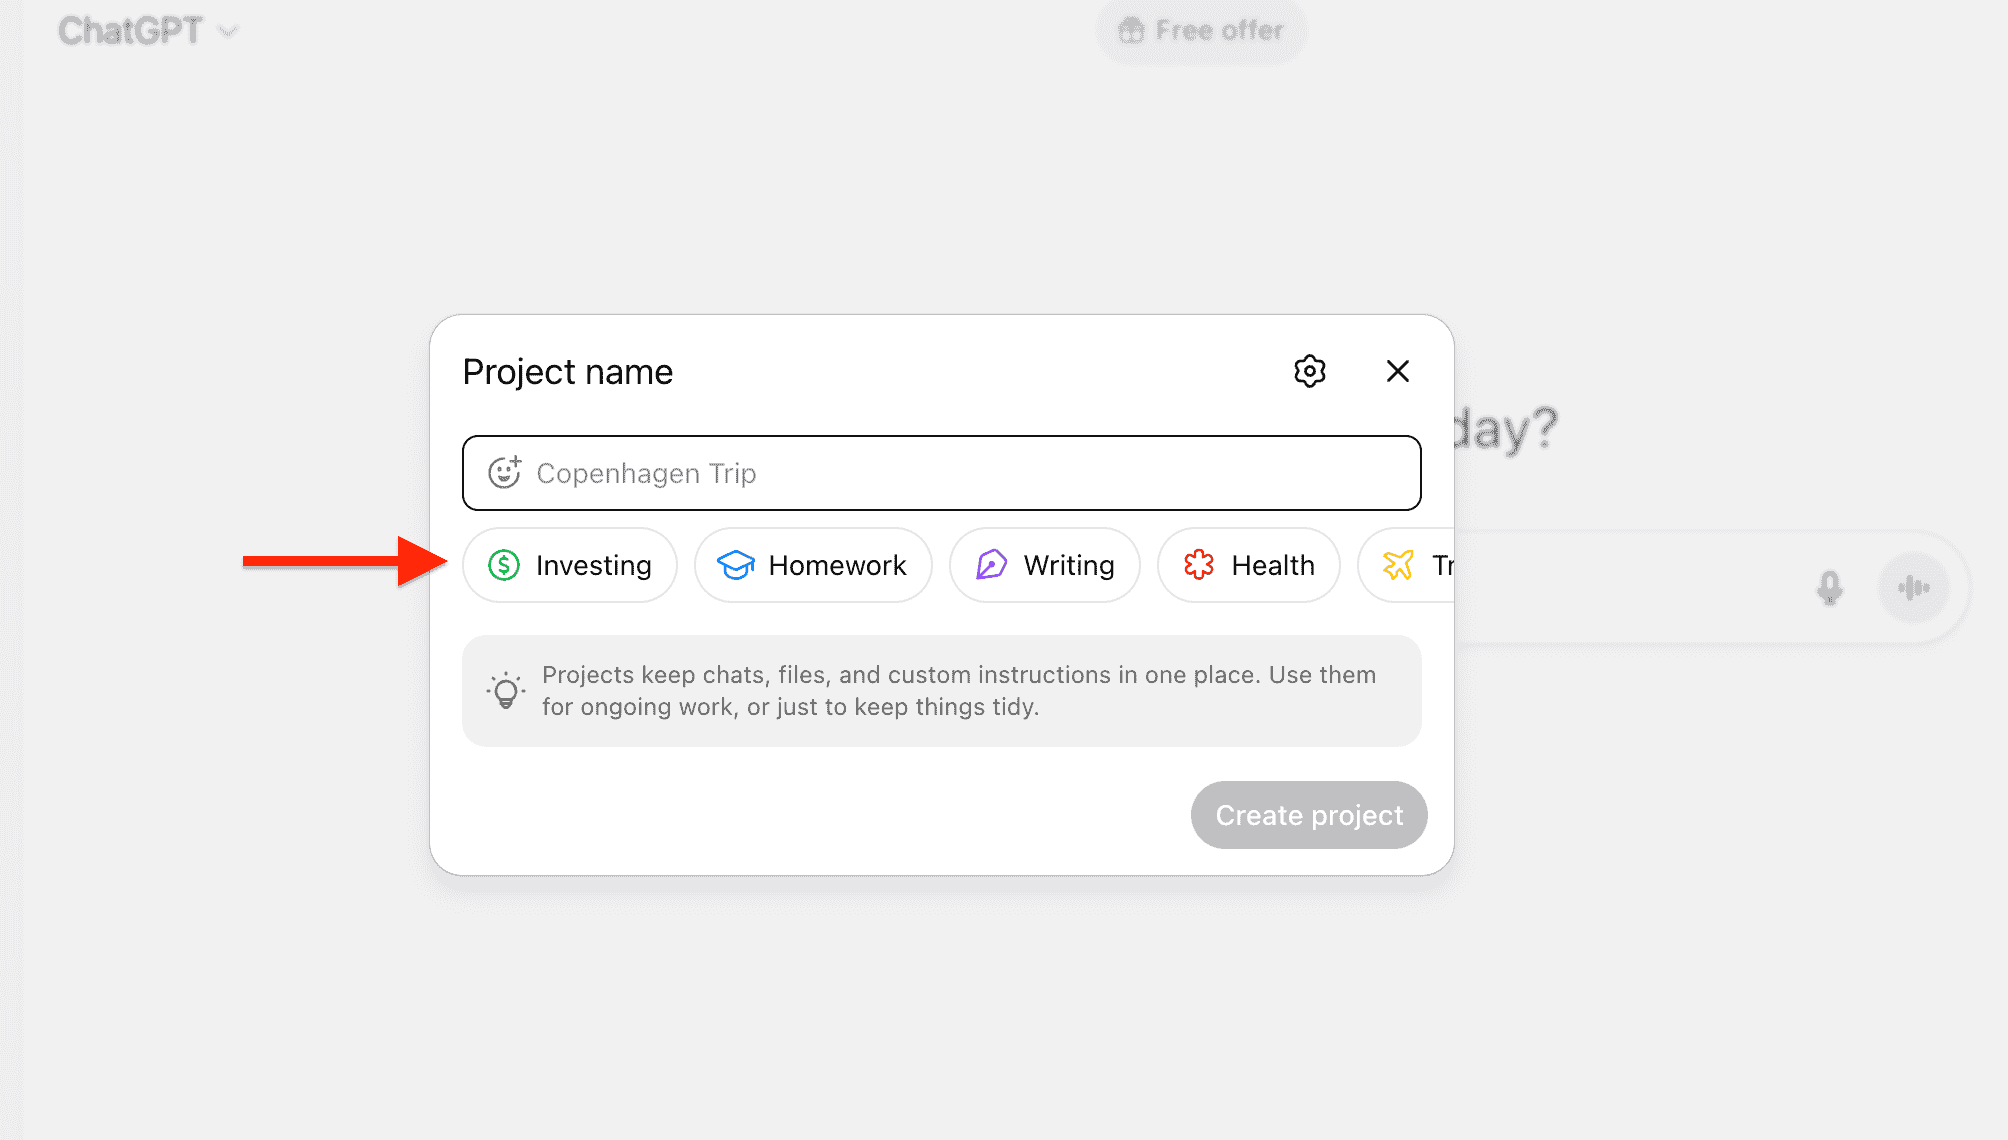Click the microphone dictation icon
Image resolution: width=2008 pixels, height=1140 pixels.
tap(1829, 588)
